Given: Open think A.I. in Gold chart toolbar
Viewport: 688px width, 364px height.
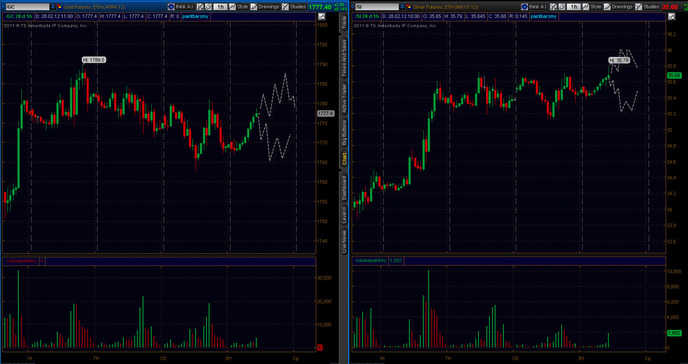Looking at the screenshot, I should pyautogui.click(x=181, y=7).
